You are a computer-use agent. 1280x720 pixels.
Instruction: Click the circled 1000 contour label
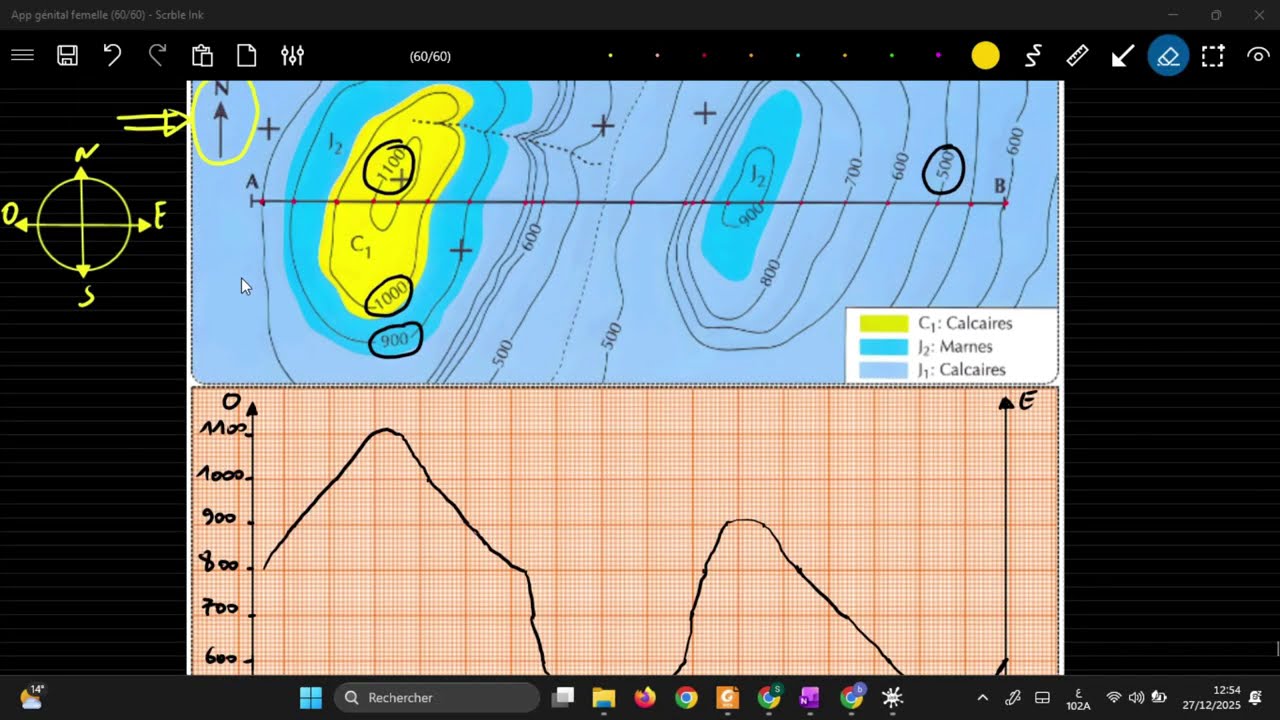[389, 294]
